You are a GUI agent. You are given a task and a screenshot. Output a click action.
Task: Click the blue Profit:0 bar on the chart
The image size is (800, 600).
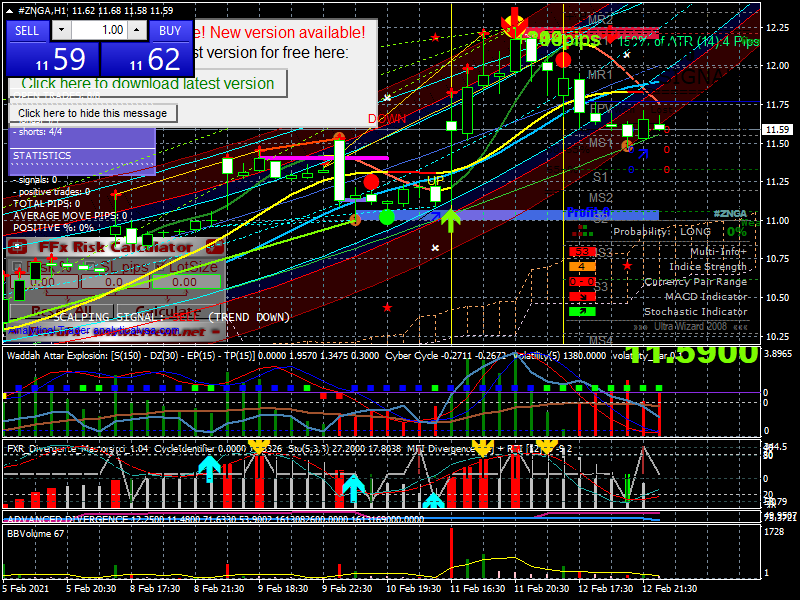508,215
